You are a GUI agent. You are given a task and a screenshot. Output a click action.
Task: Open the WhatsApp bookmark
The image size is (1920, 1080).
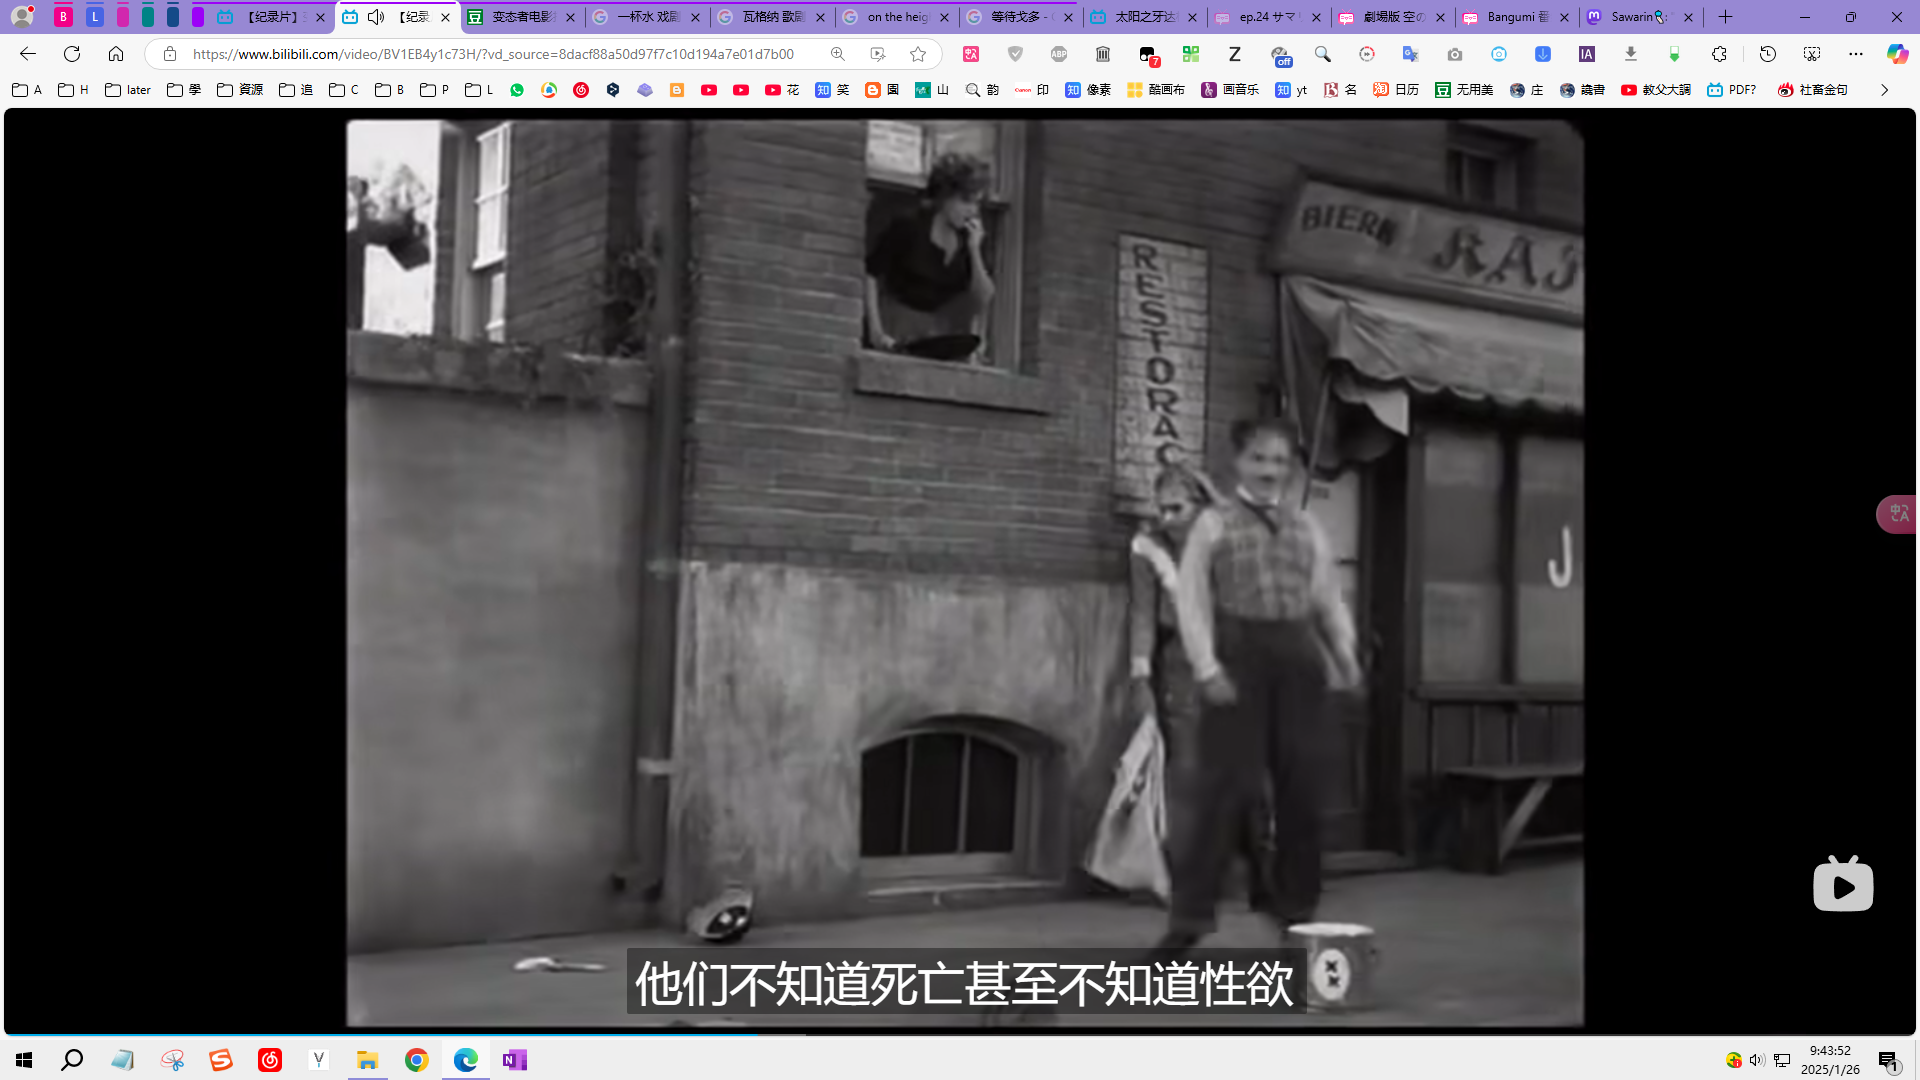pyautogui.click(x=517, y=90)
